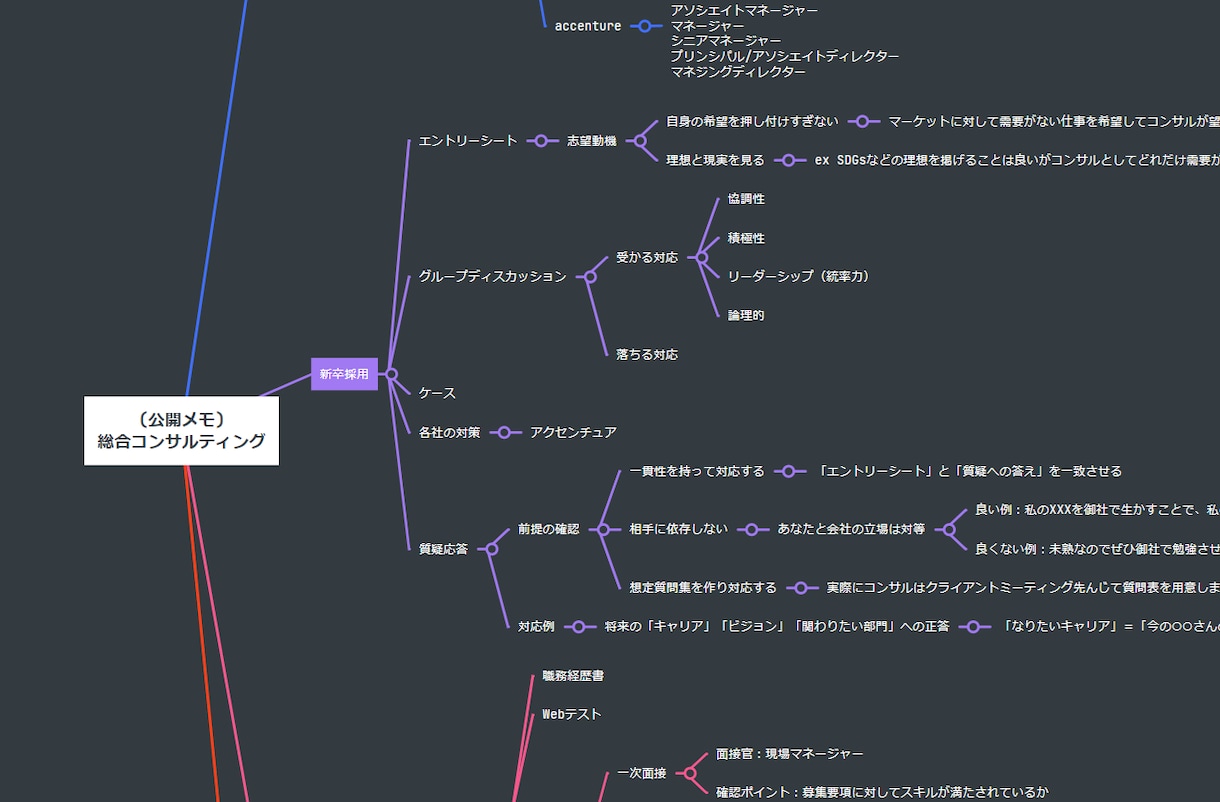Screen dimensions: 1220x802
Task: Toggle the 受かる対応 expand circle
Action: (701, 258)
